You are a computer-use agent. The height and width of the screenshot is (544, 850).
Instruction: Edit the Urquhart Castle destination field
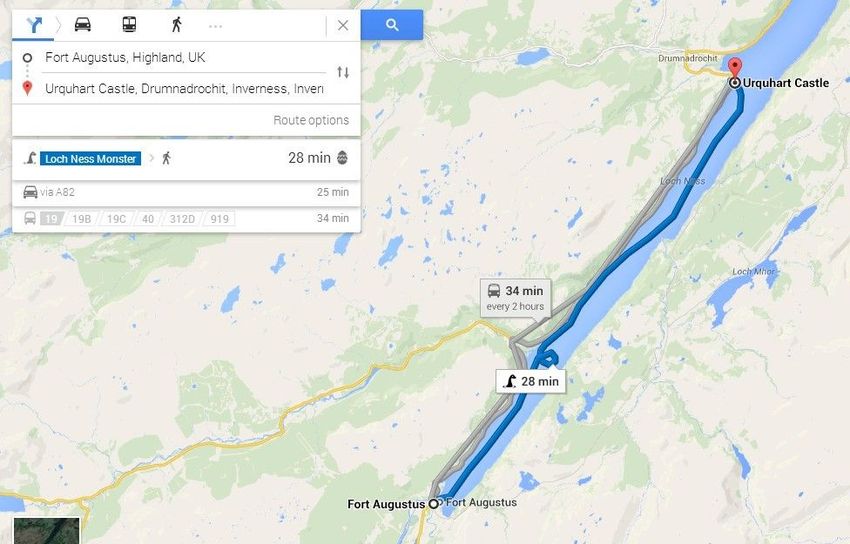[184, 88]
